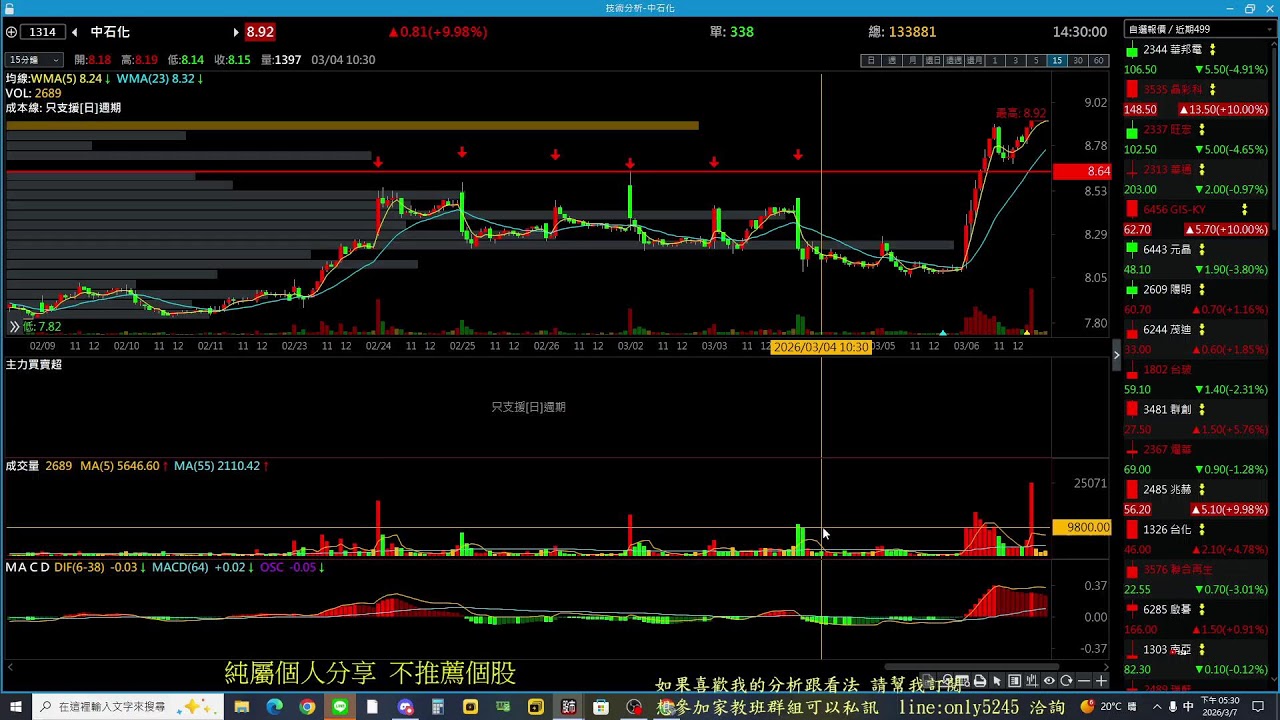Open Microsoft Edge from taskbar
The height and width of the screenshot is (720, 1280).
[275, 707]
